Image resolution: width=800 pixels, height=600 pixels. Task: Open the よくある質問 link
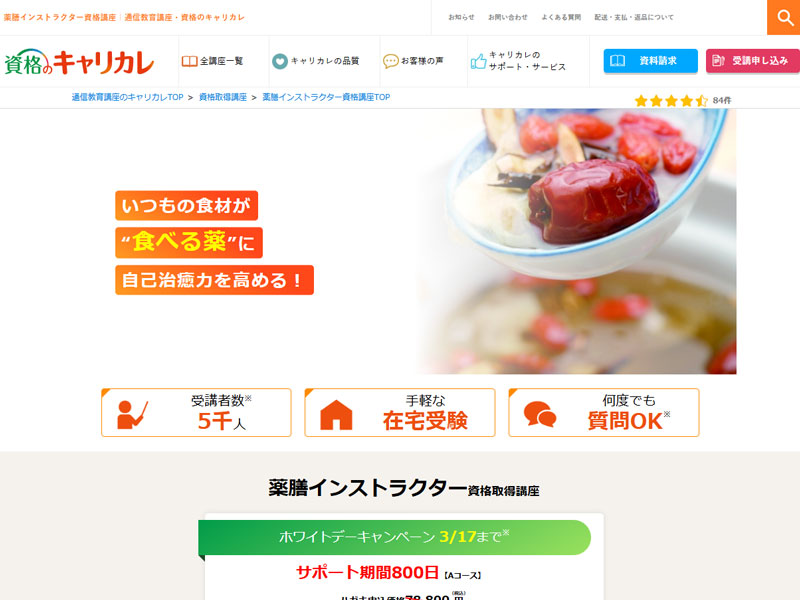[x=561, y=17]
